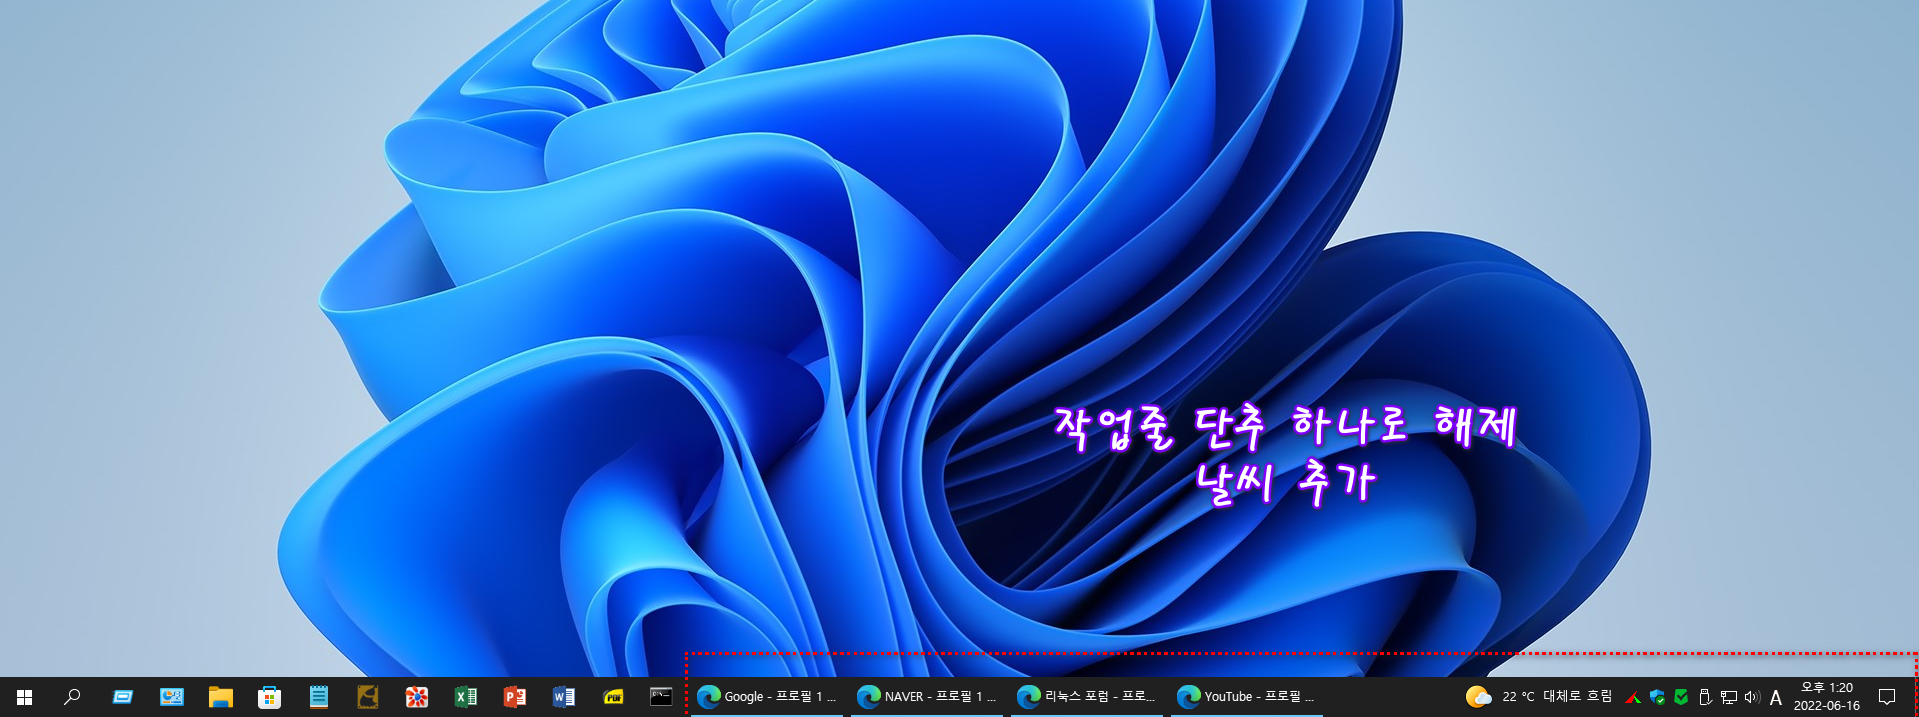Image resolution: width=1919 pixels, height=717 pixels.
Task: Open network status tray icon
Action: pyautogui.click(x=1729, y=697)
